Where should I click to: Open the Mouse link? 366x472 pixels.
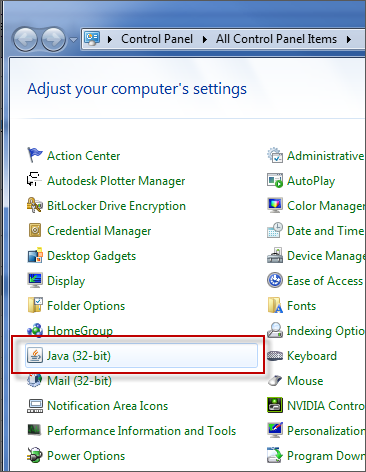(305, 381)
